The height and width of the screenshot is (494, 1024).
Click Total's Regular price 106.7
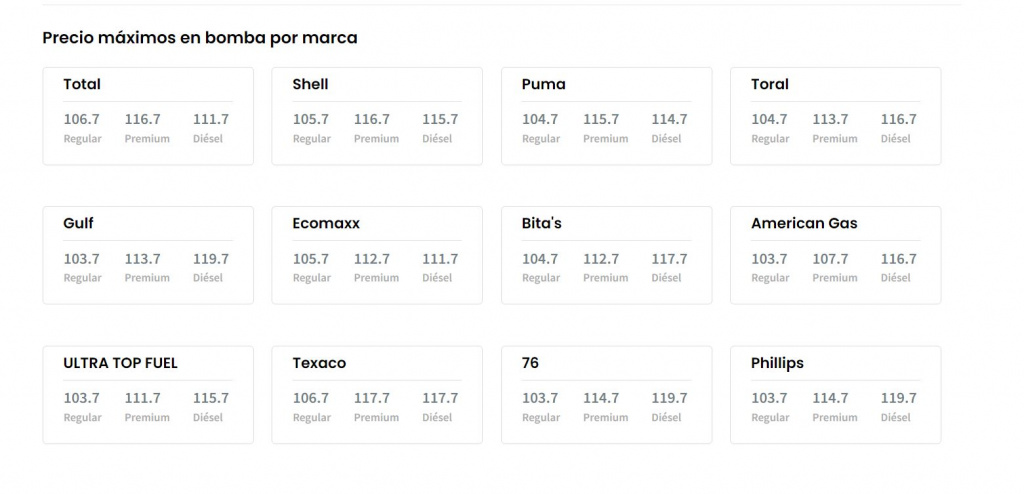pos(82,119)
